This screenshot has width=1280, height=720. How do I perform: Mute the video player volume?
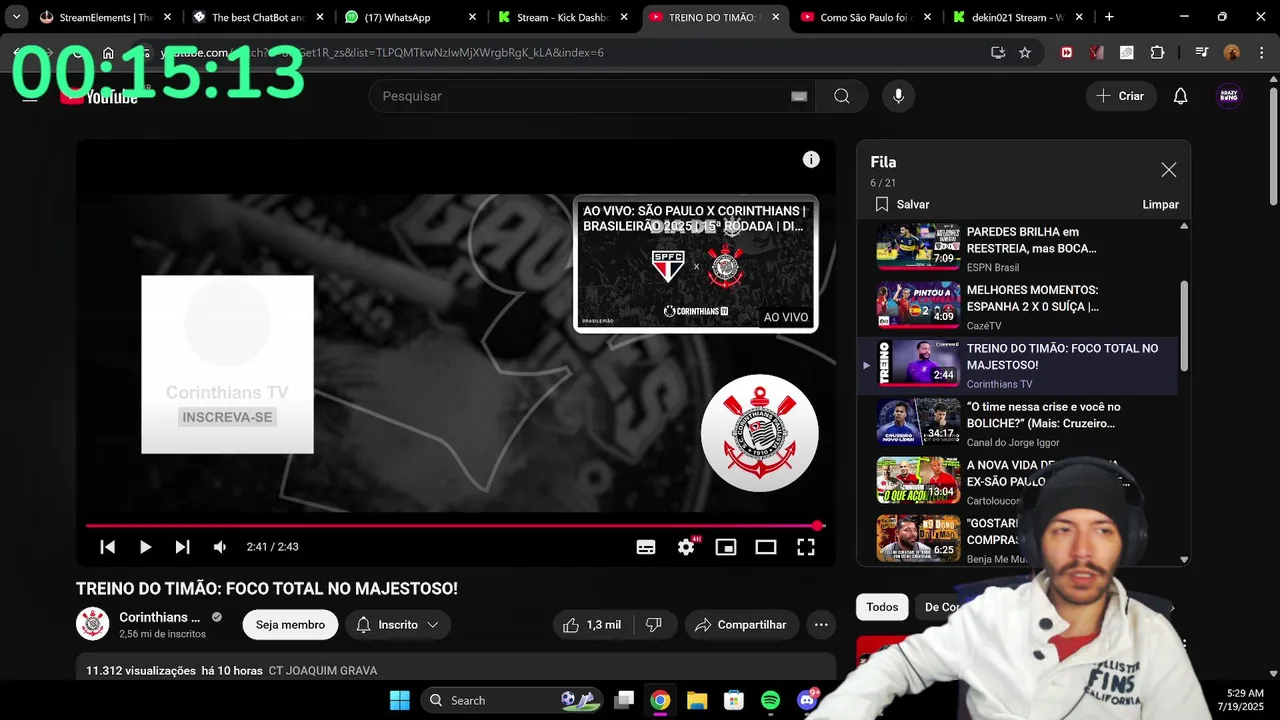(220, 547)
